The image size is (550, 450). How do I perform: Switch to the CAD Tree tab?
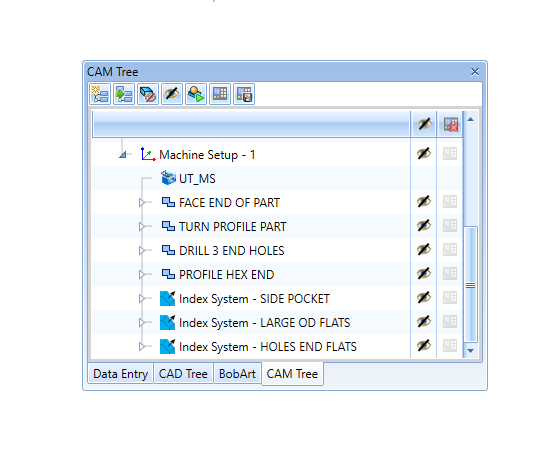[183, 374]
